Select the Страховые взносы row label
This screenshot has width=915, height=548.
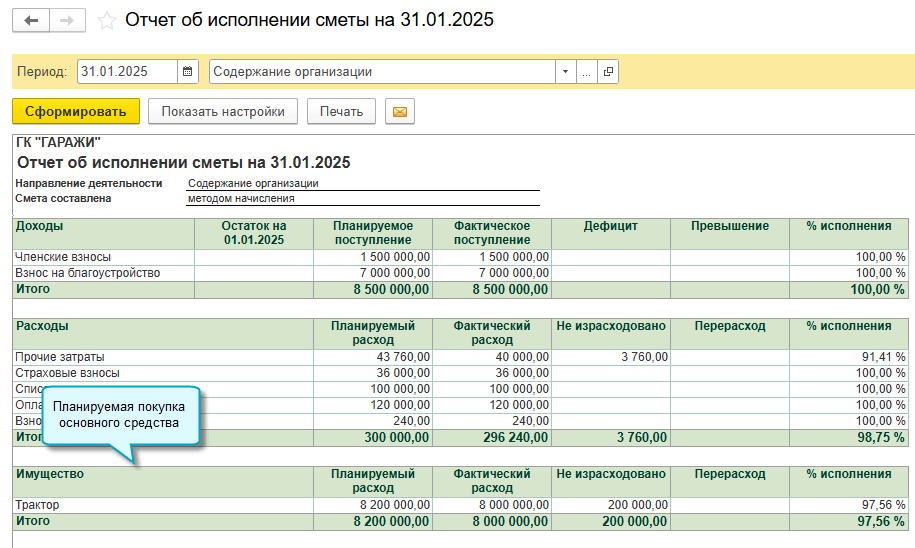coord(68,372)
